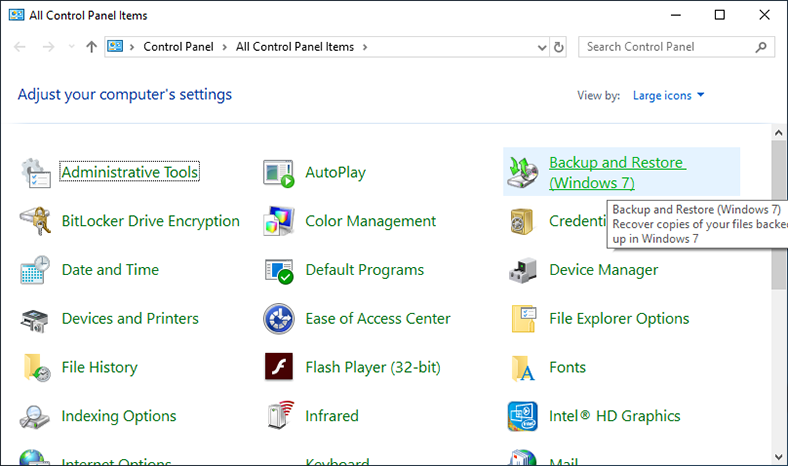788x466 pixels.
Task: Open the BitLocker Drive Encryption icon
Action: pos(36,221)
